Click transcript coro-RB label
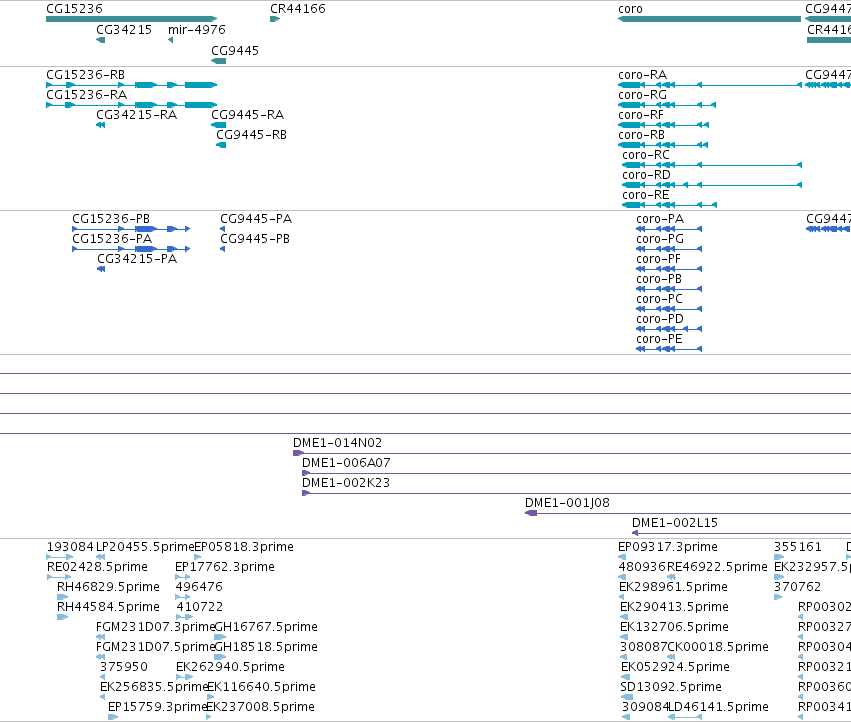Image resolution: width=851 pixels, height=722 pixels. tap(642, 135)
